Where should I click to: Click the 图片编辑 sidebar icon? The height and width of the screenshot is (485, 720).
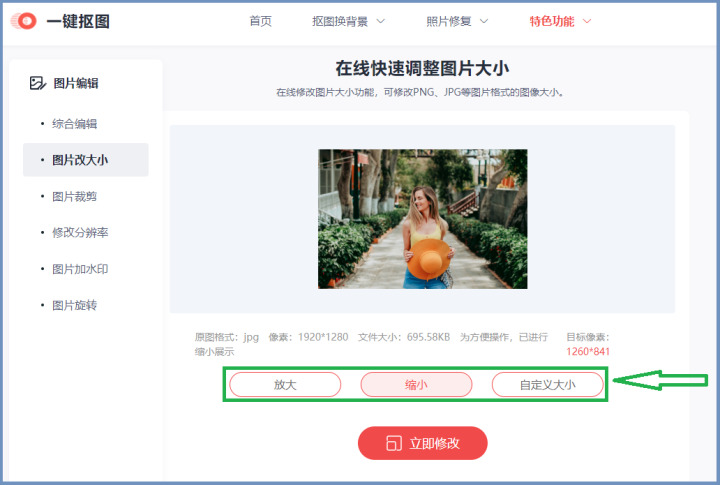coord(38,83)
